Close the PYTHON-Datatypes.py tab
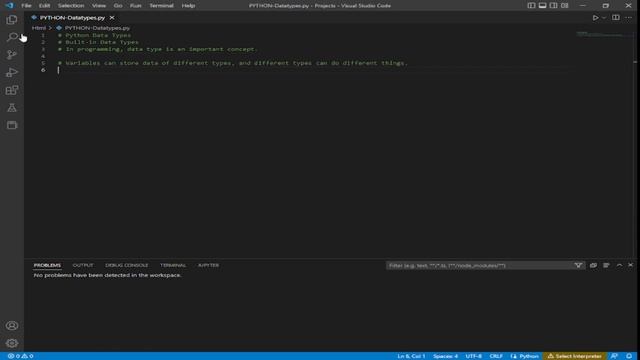This screenshot has width=640, height=360. (x=112, y=18)
